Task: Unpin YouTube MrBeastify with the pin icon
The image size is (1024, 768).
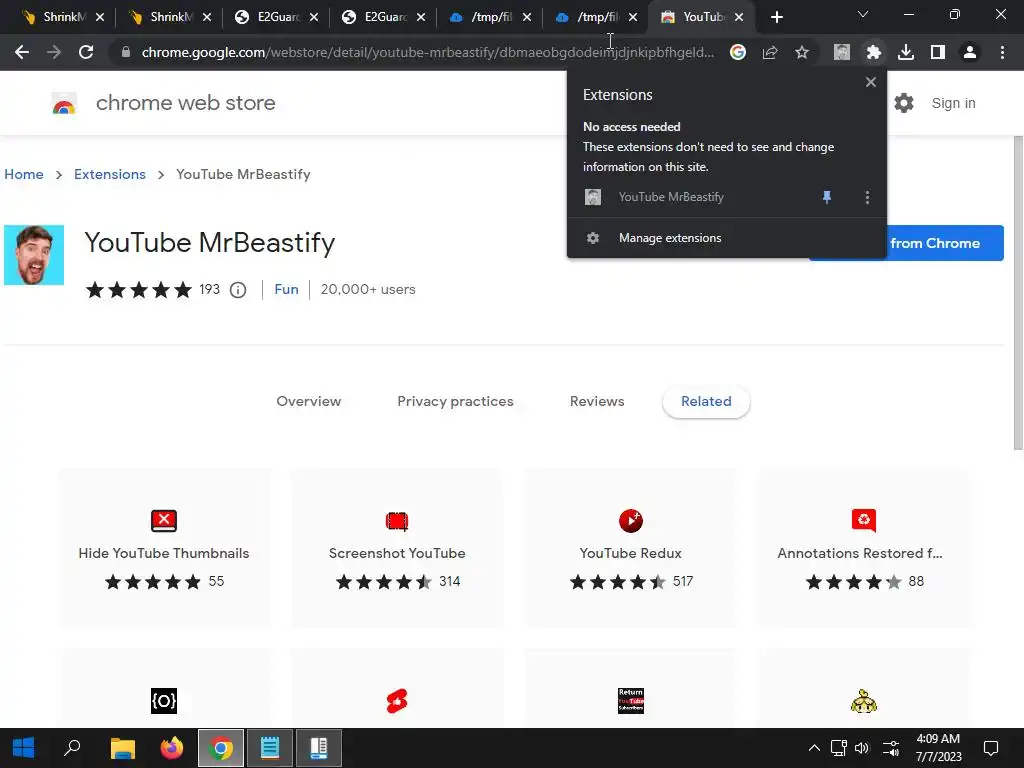Action: click(827, 197)
